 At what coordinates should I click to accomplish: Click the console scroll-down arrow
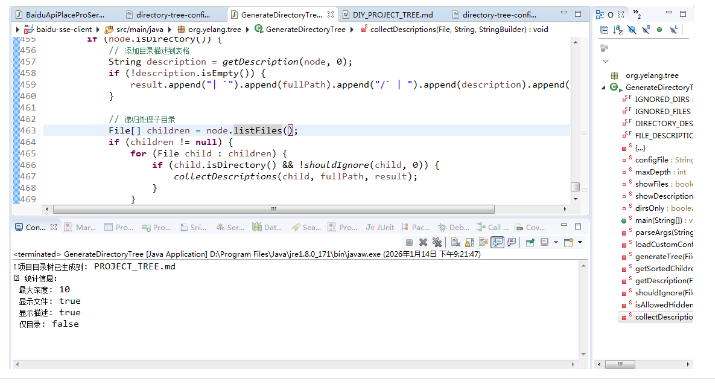pyautogui.click(x=584, y=354)
